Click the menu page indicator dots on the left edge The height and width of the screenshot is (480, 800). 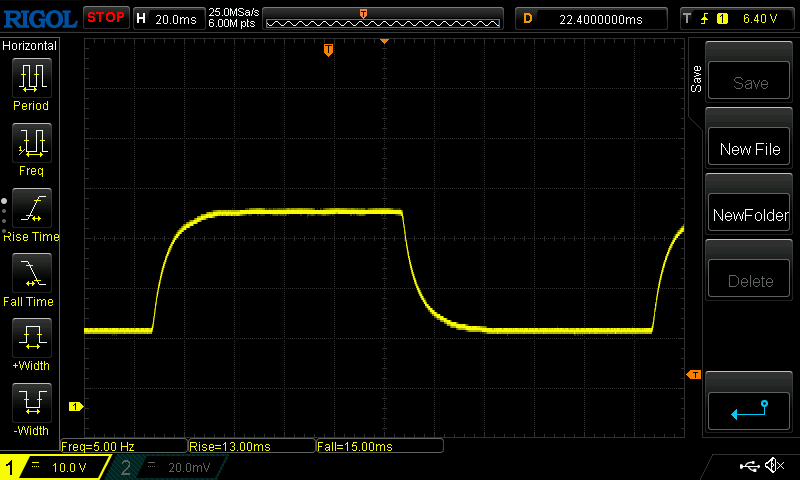pyautogui.click(x=4, y=216)
